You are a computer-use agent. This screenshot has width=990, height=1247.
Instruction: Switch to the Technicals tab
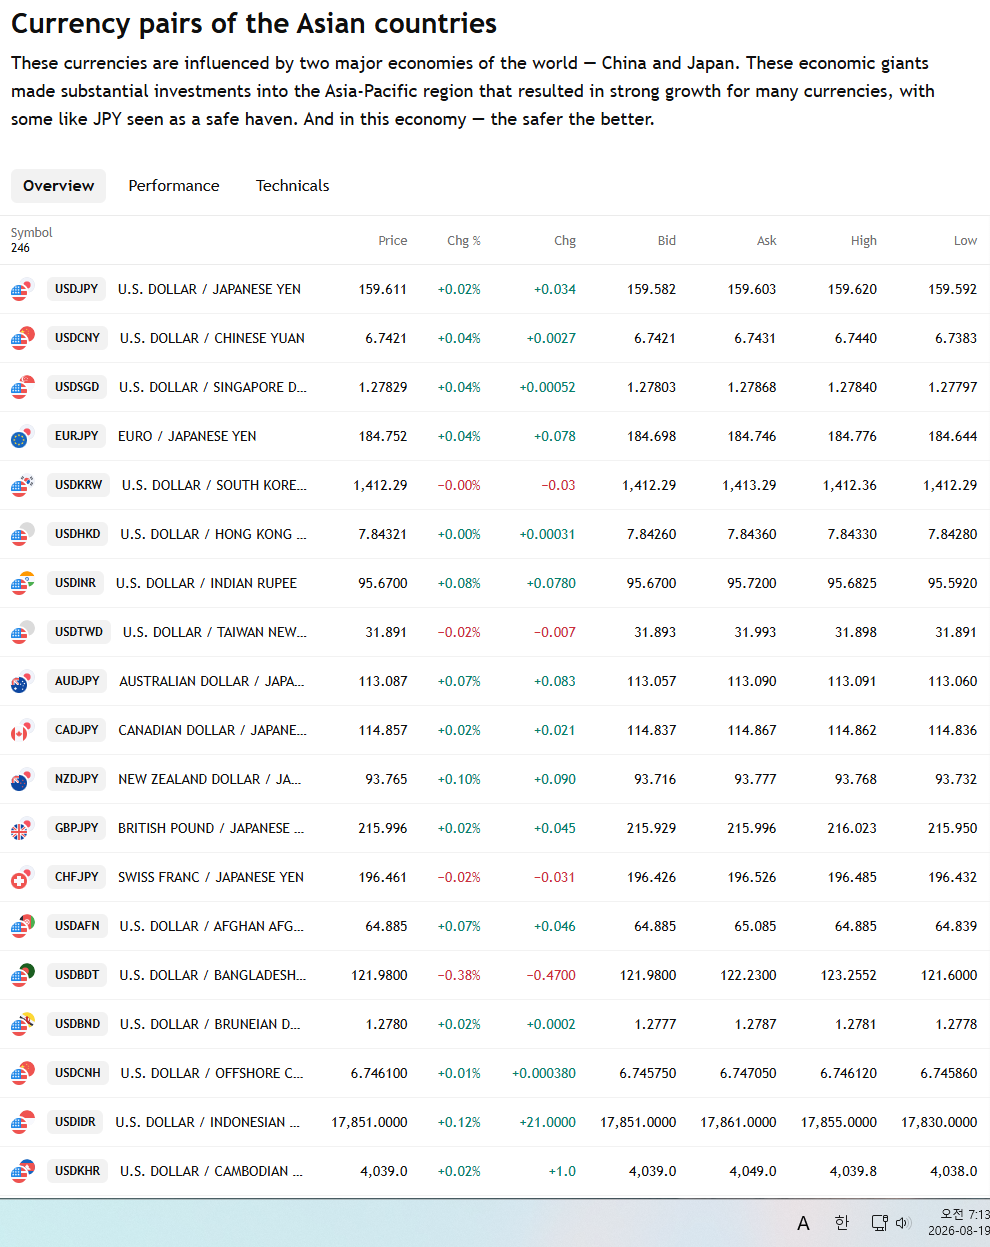(x=292, y=186)
